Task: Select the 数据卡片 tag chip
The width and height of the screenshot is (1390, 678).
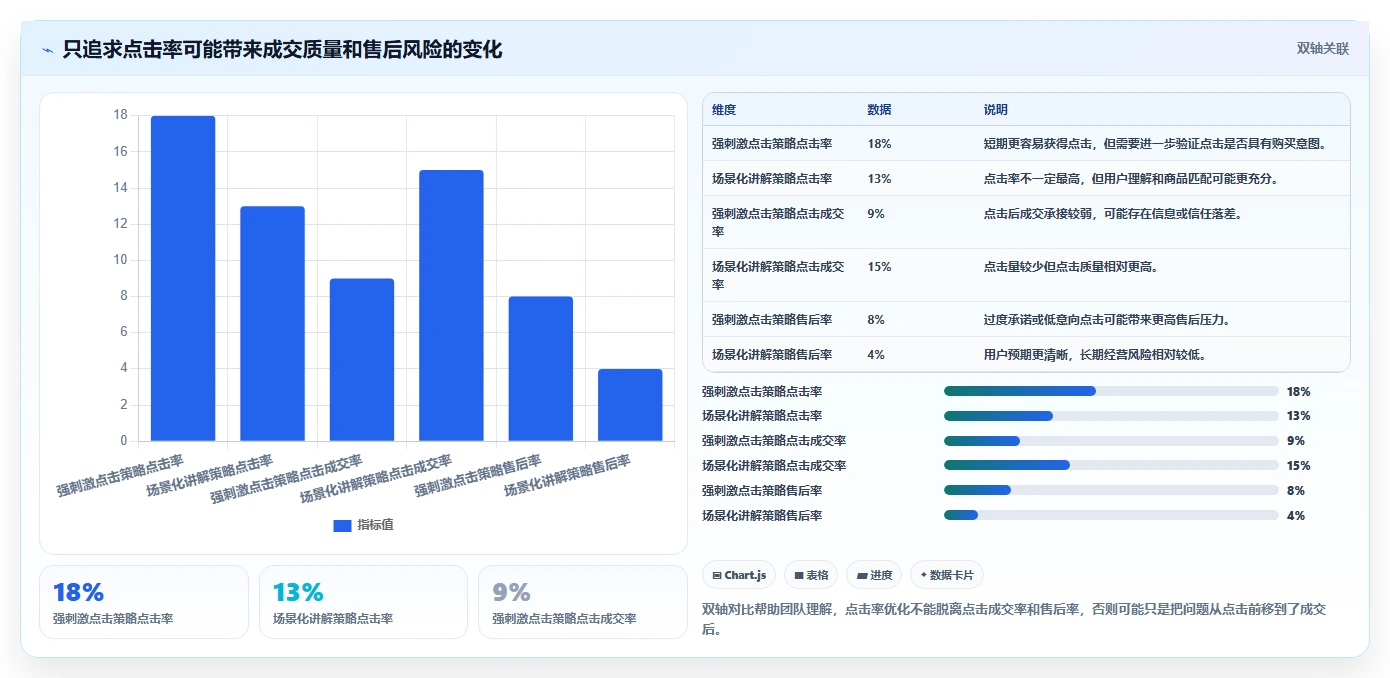Action: pyautogui.click(x=946, y=575)
